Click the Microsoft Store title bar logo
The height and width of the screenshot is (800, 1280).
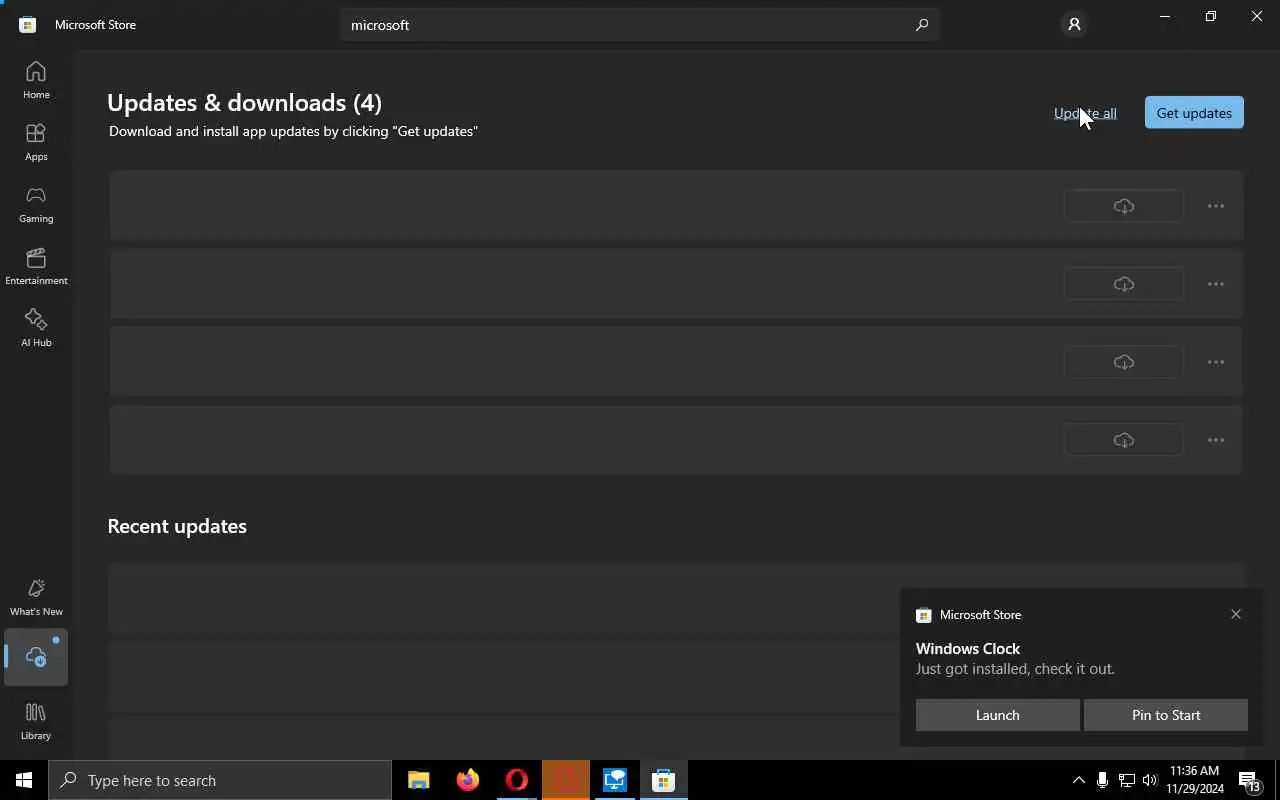(28, 25)
